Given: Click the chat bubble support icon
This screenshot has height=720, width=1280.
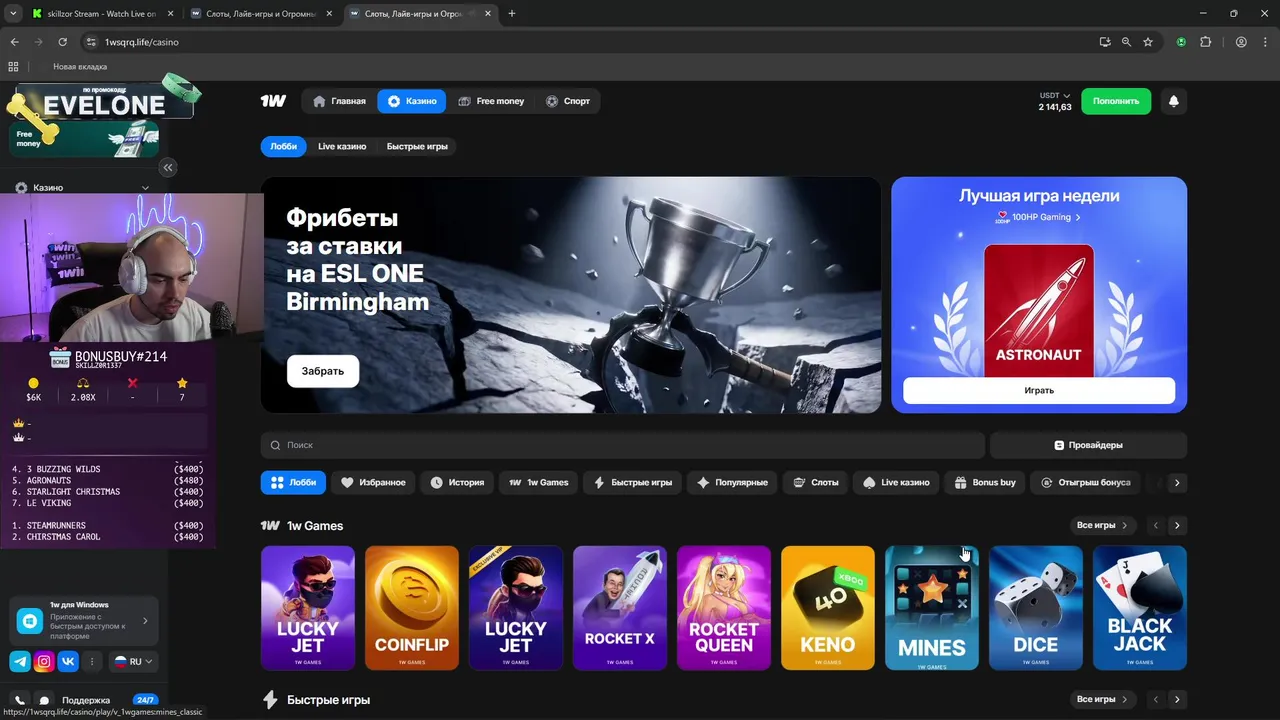Looking at the screenshot, I should 44,701.
